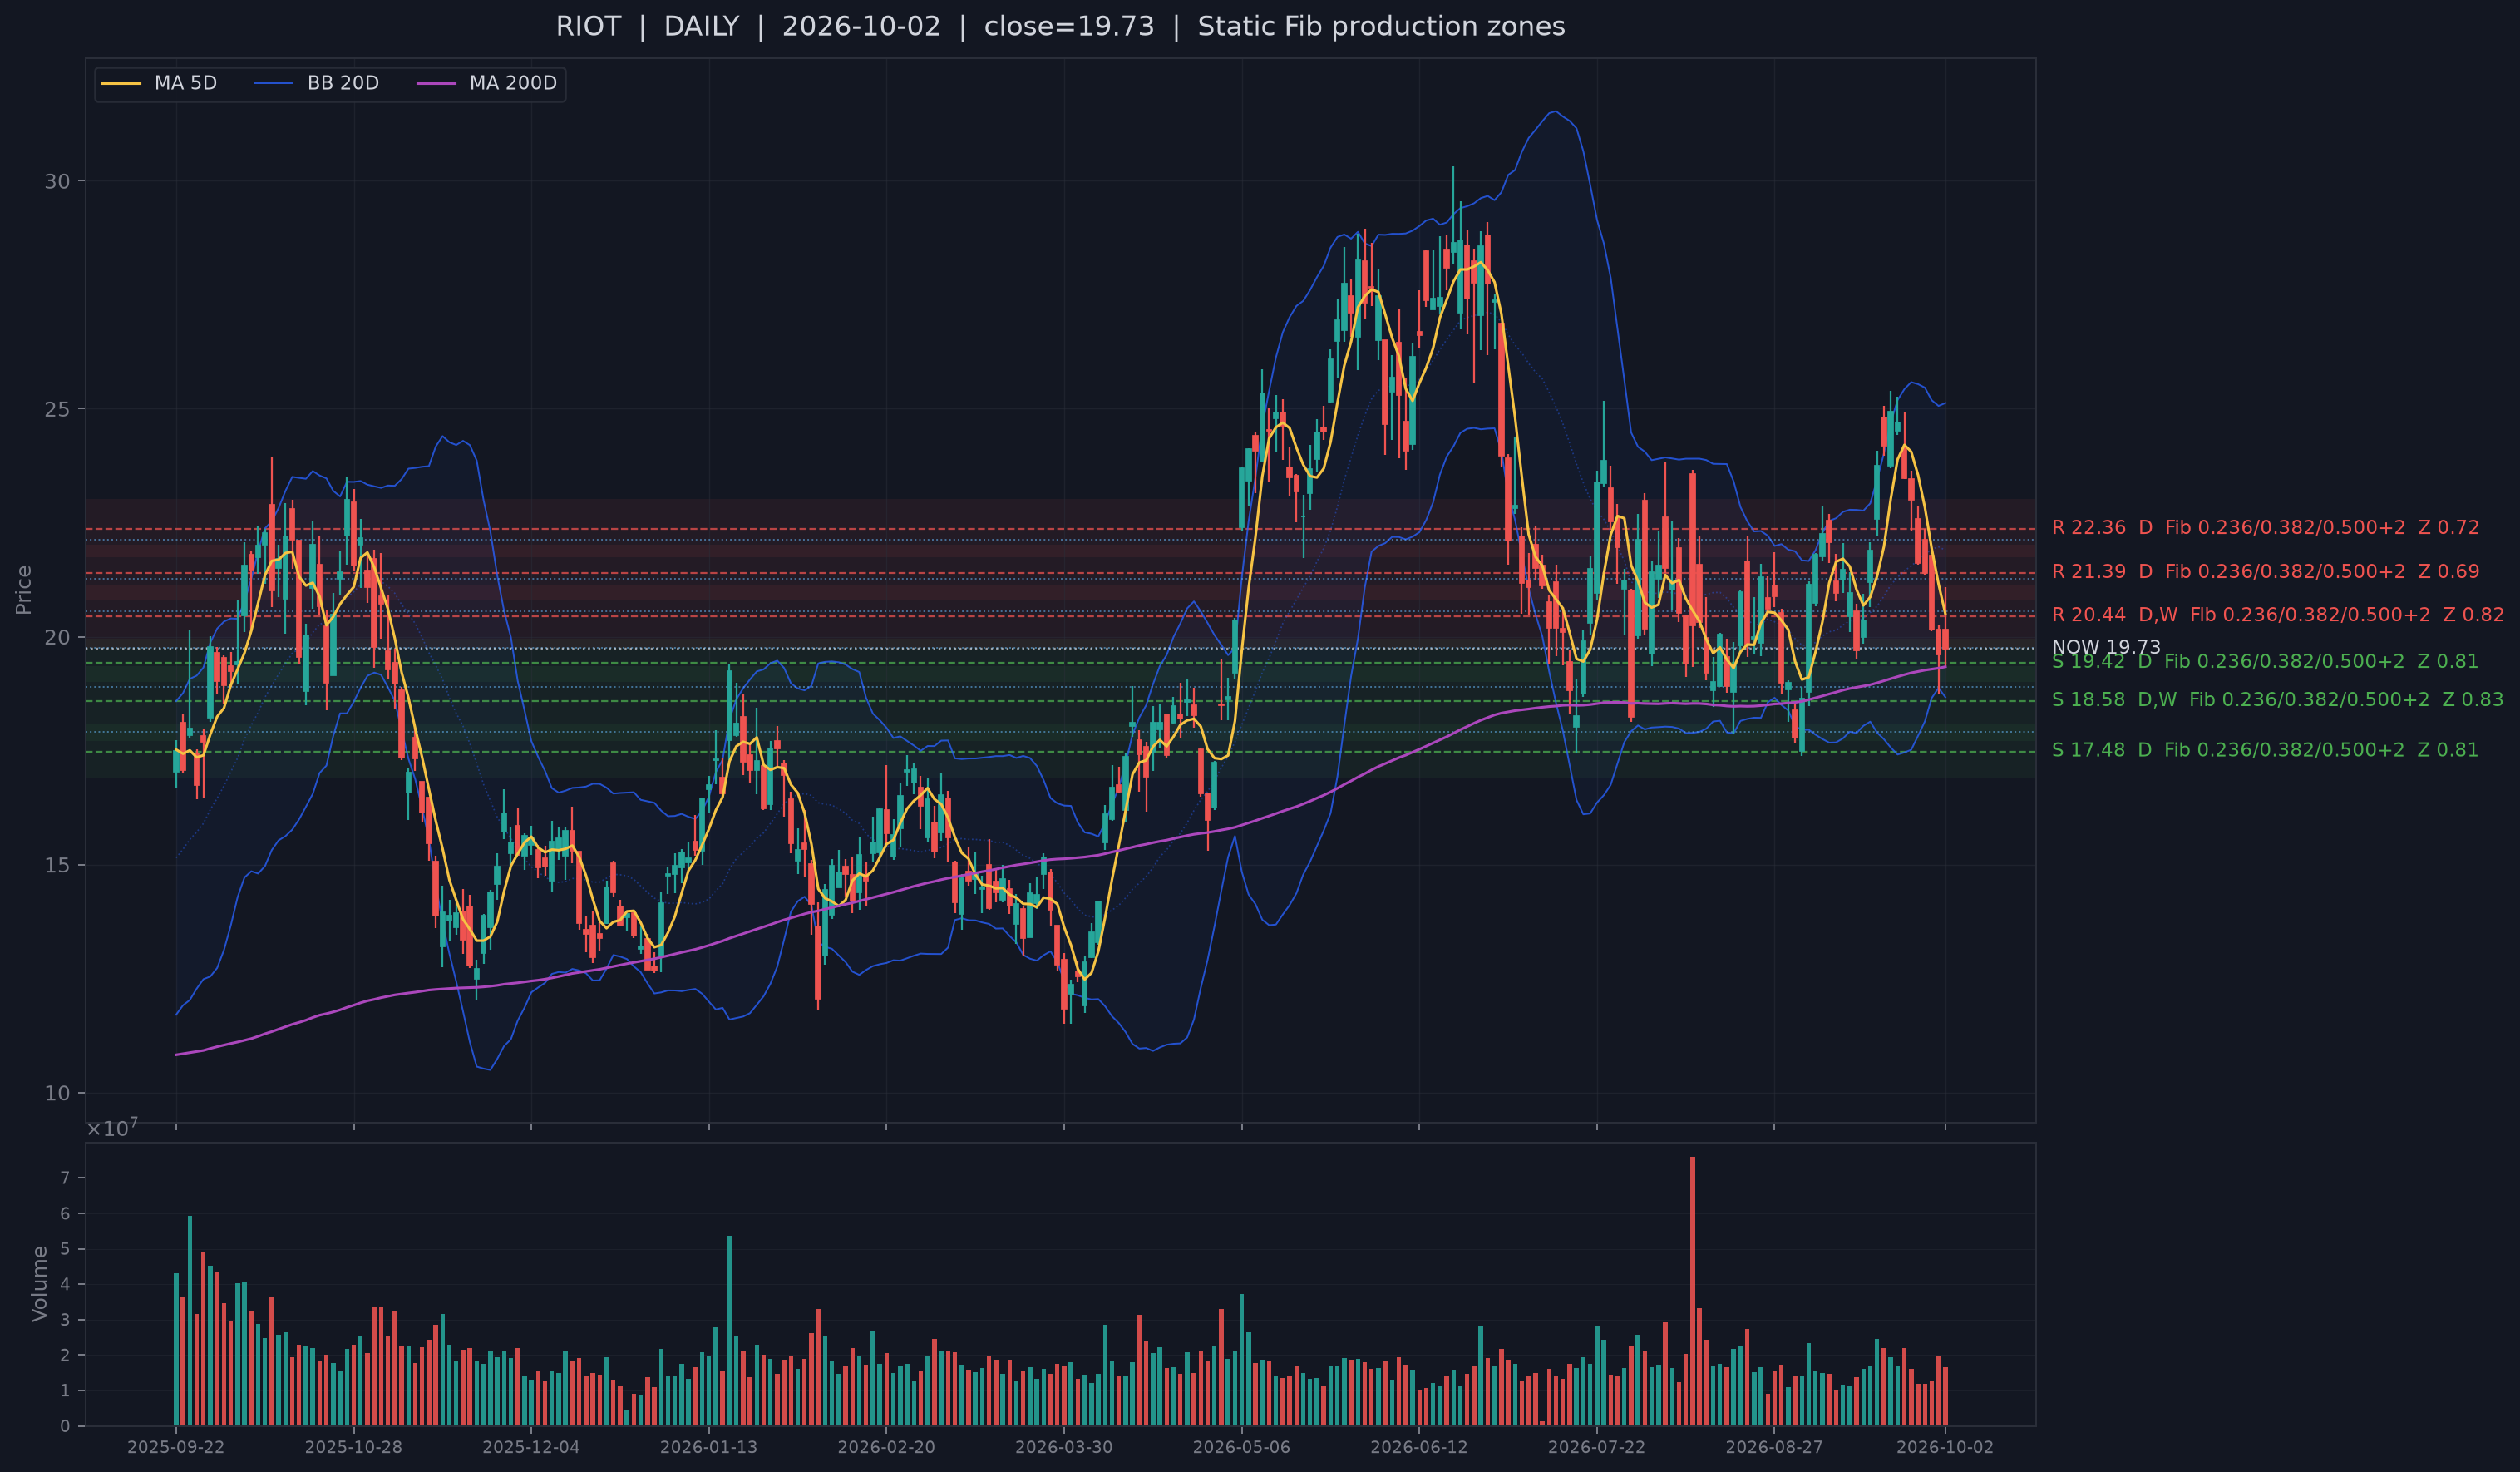The height and width of the screenshot is (1472, 2520).
Task: Click volume axis tick 4
Action: 65,1284
